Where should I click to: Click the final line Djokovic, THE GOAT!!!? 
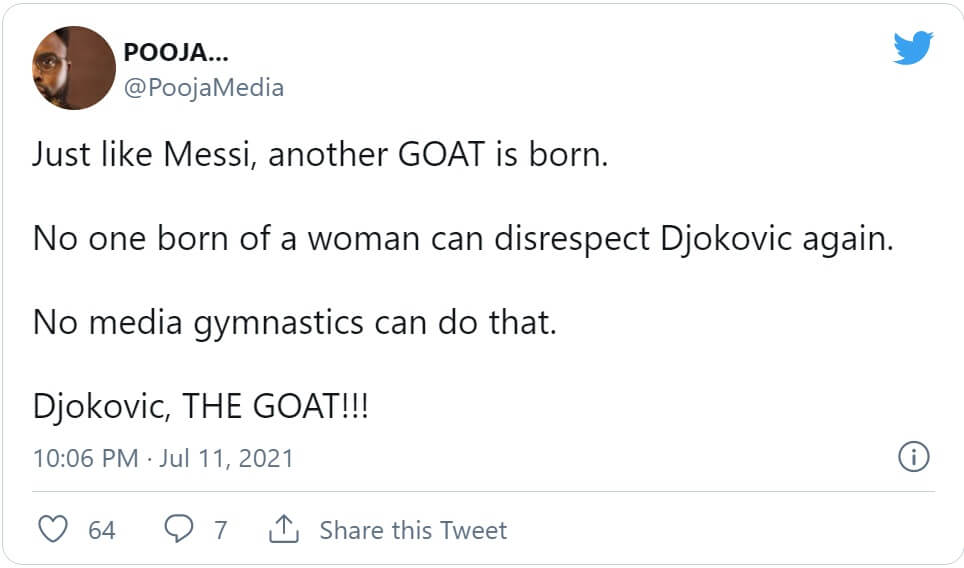click(x=200, y=408)
